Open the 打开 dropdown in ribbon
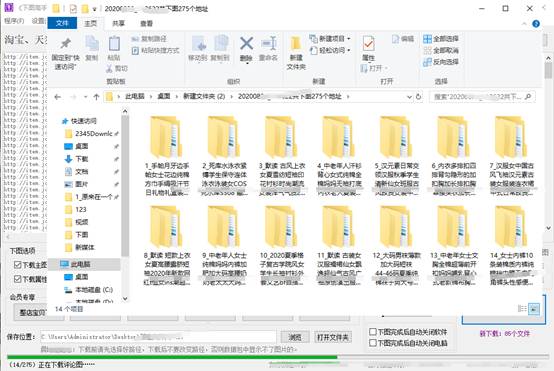Image resolution: width=554 pixels, height=371 pixels. point(374,68)
